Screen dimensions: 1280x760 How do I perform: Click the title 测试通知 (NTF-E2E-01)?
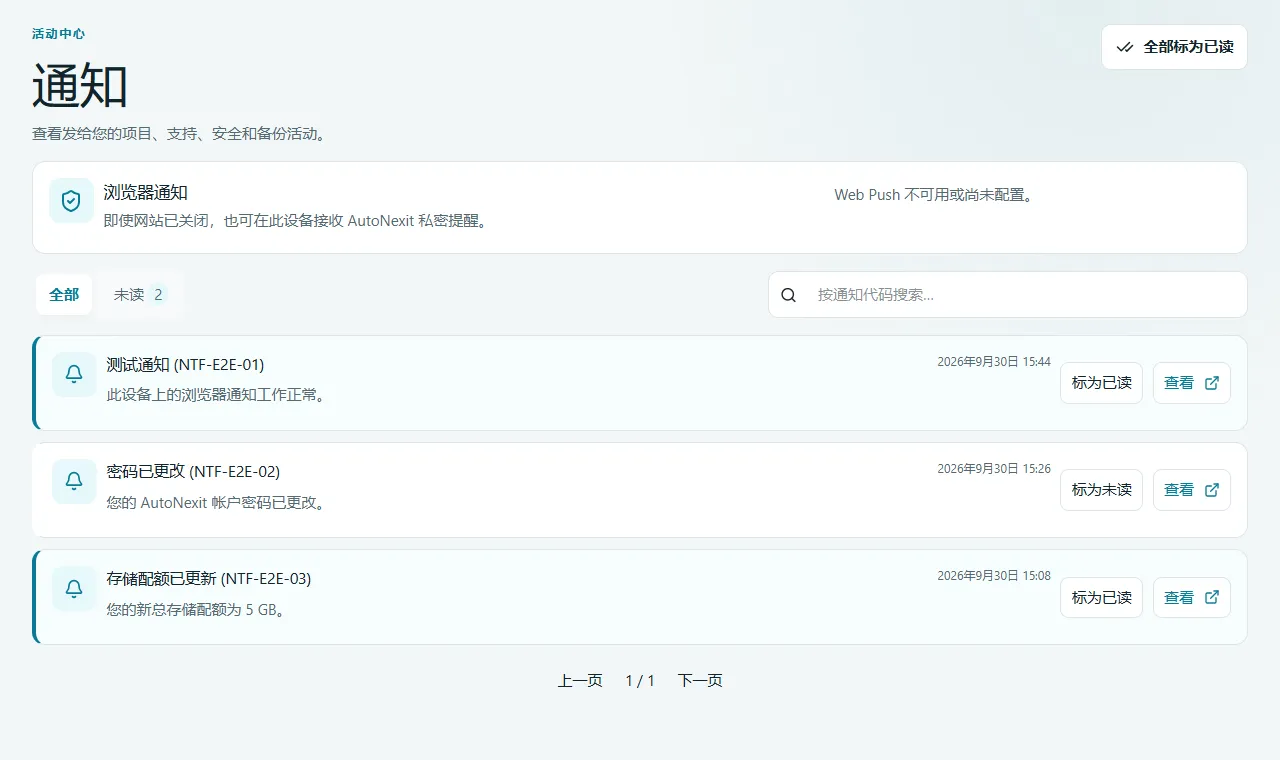pyautogui.click(x=185, y=364)
